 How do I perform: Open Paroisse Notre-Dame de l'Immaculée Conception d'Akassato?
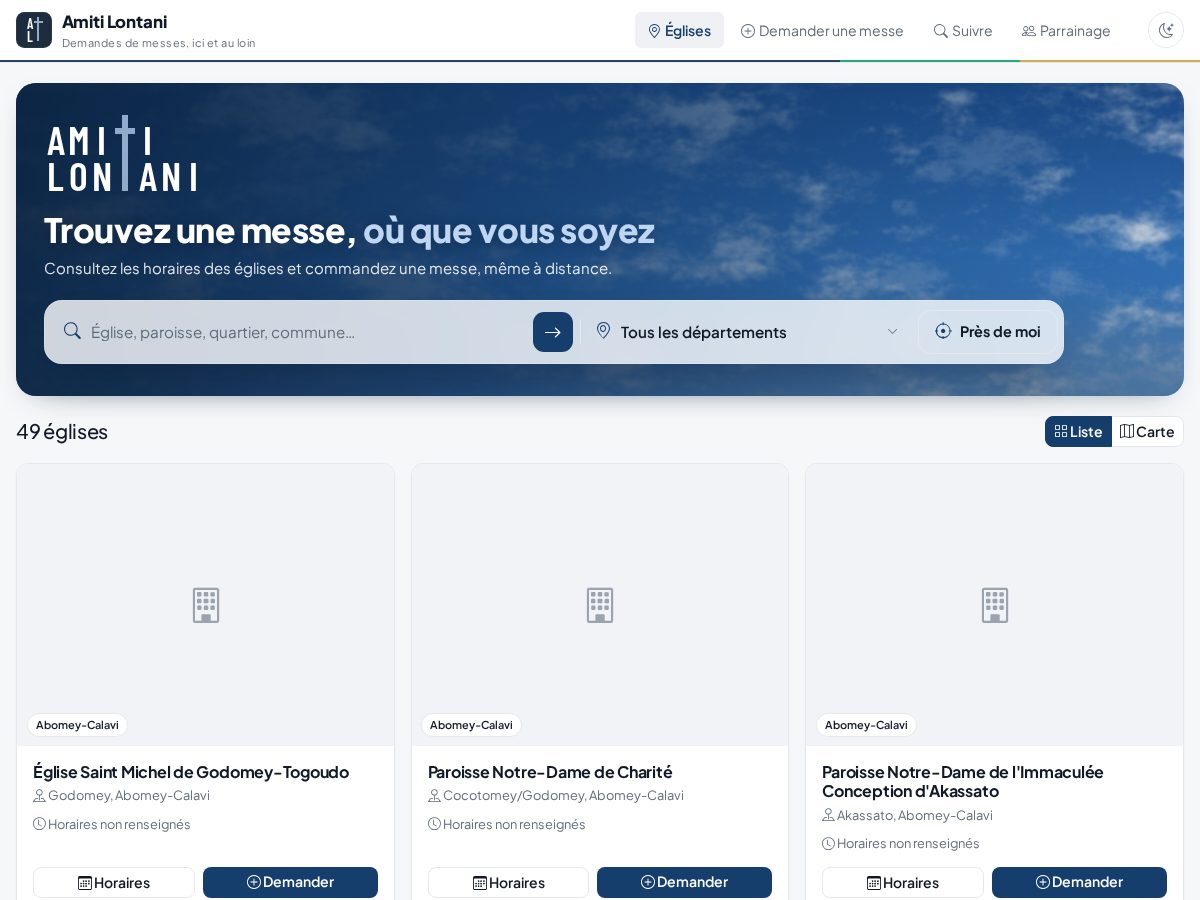(963, 781)
